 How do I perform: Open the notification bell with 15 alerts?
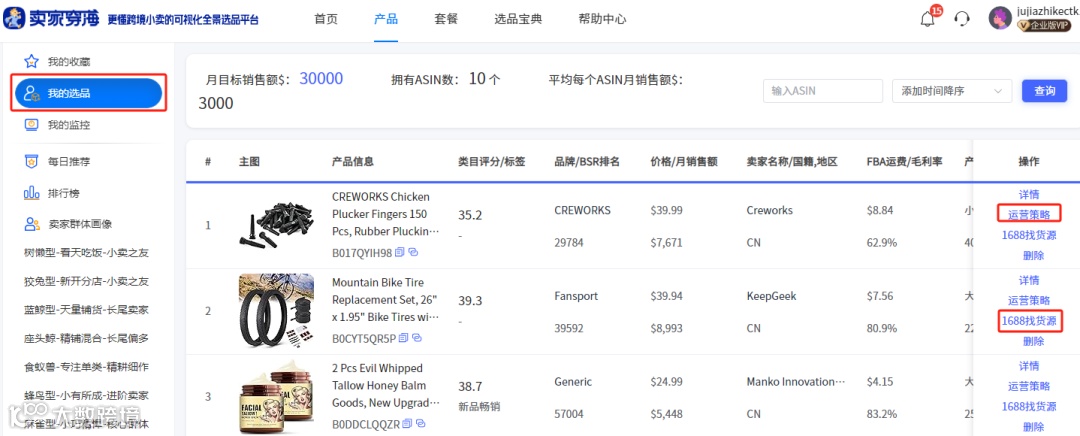[928, 19]
